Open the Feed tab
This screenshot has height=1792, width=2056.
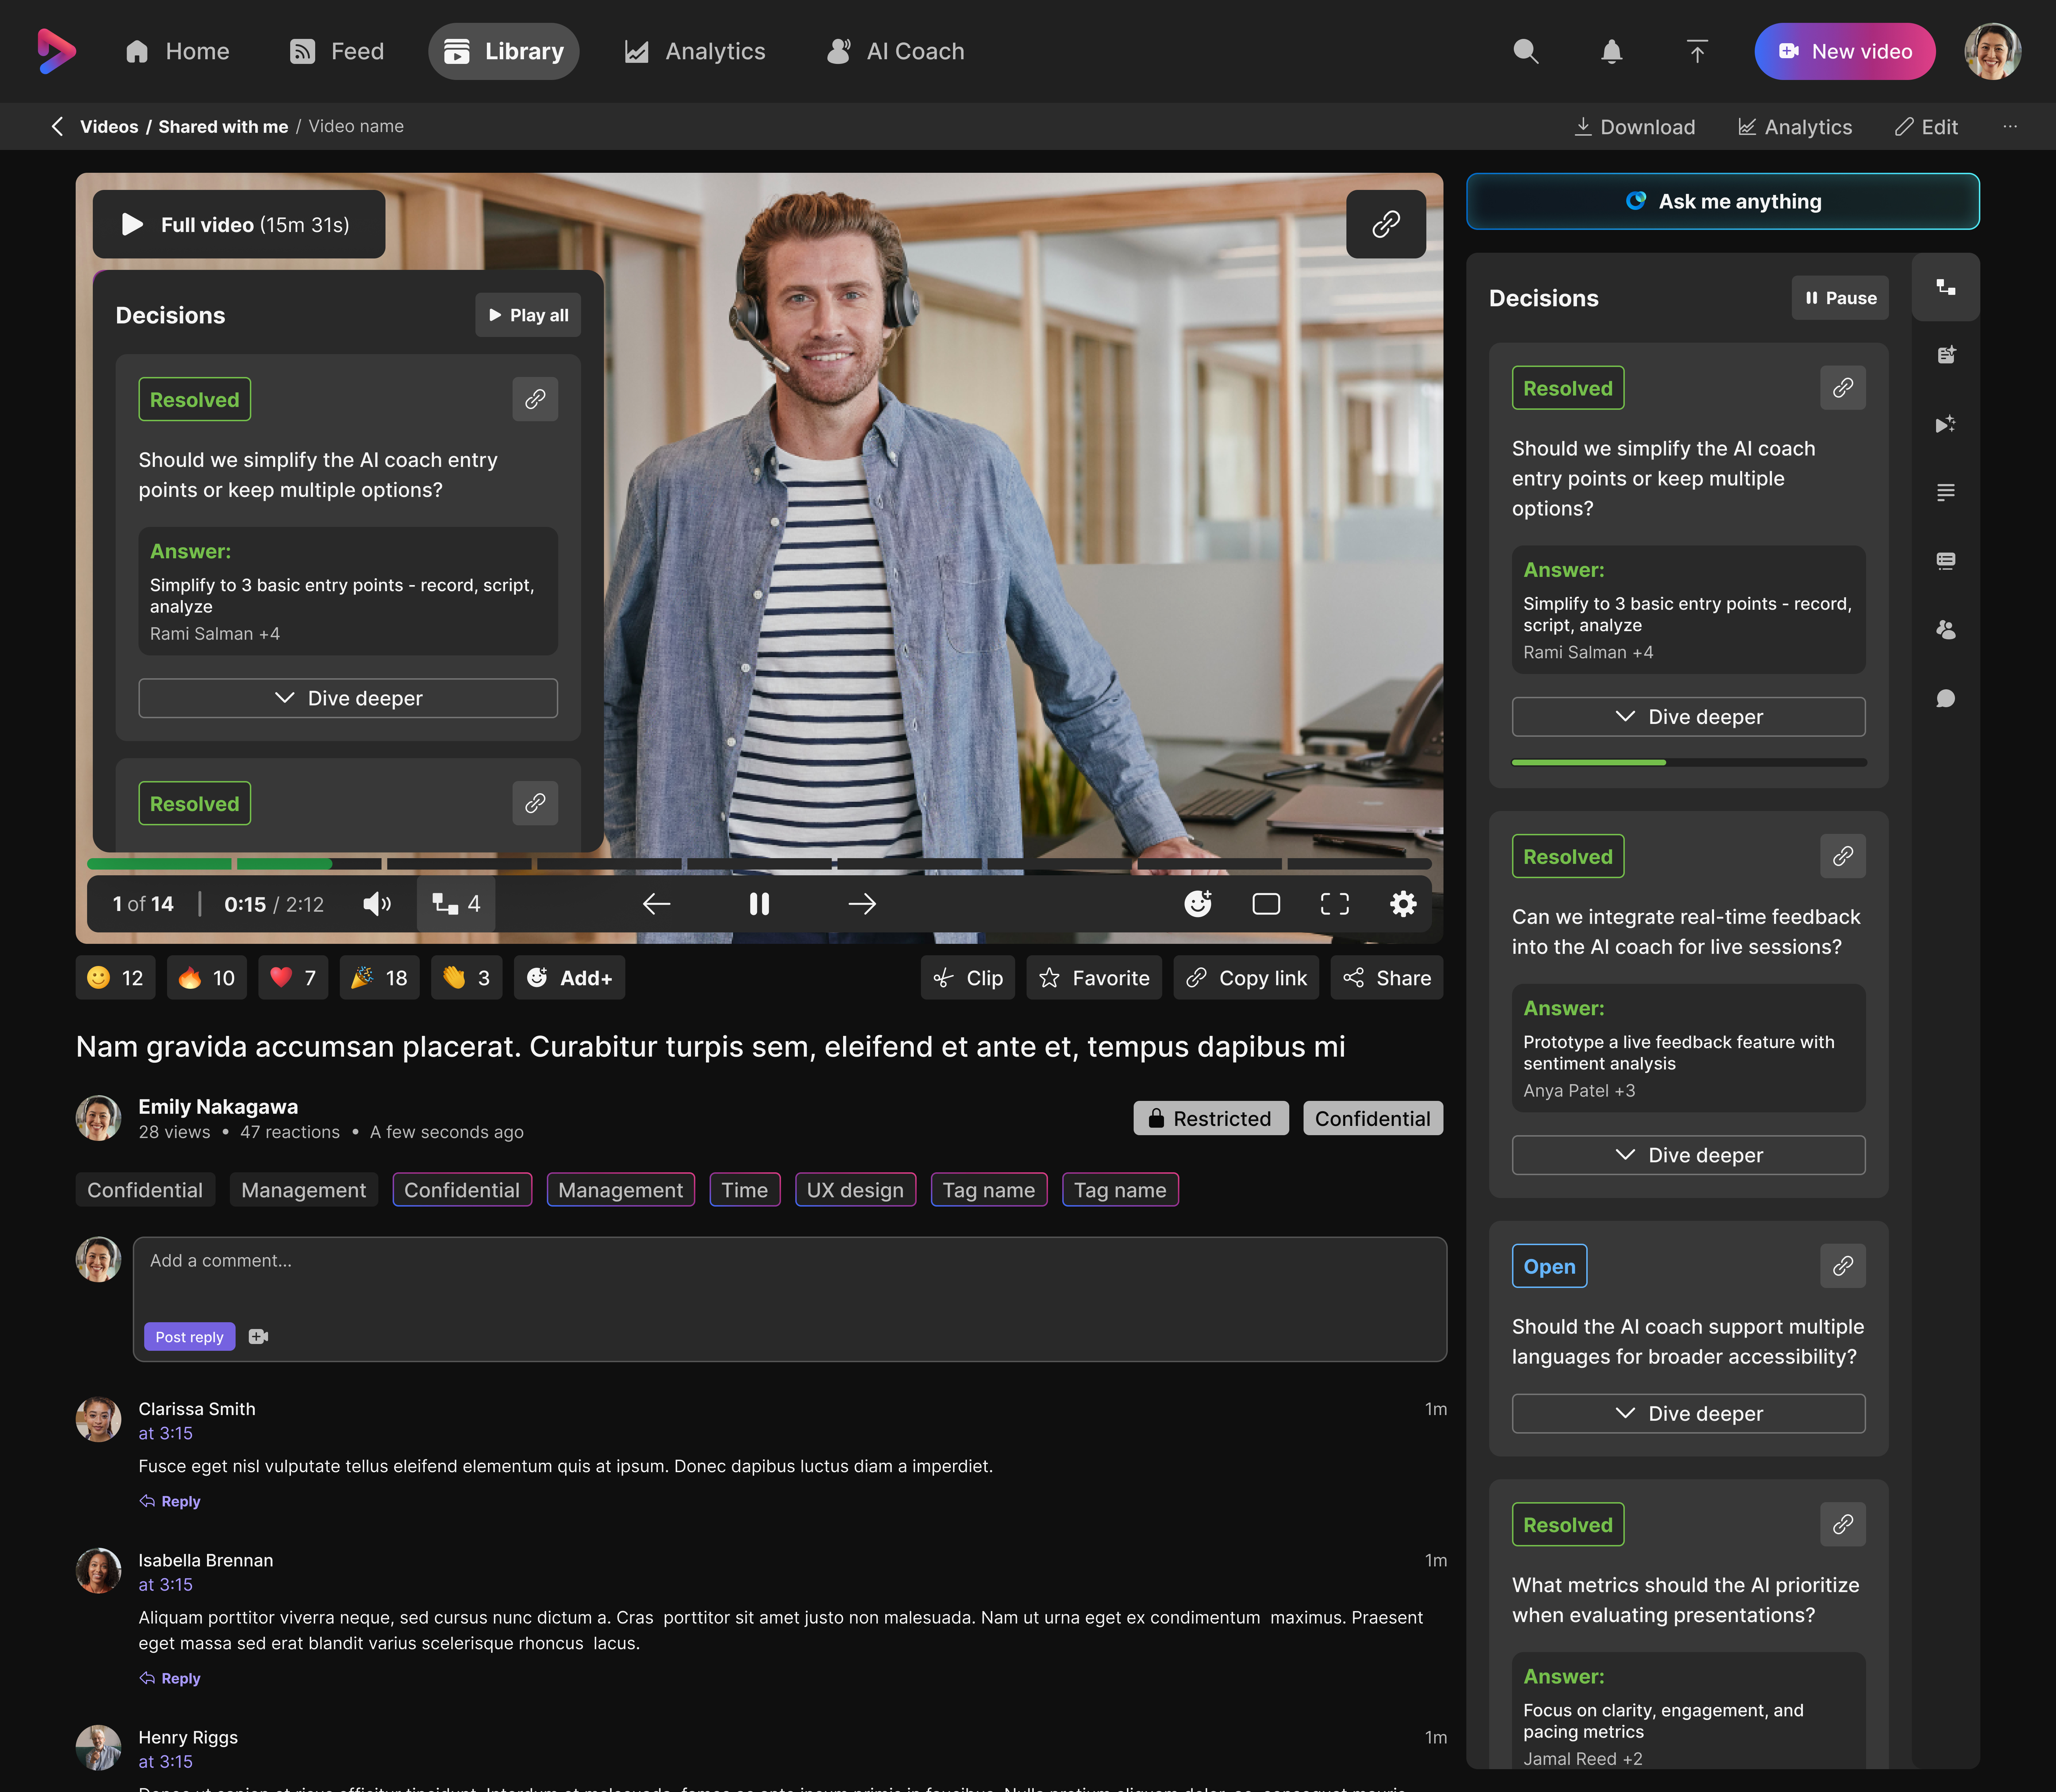[337, 51]
